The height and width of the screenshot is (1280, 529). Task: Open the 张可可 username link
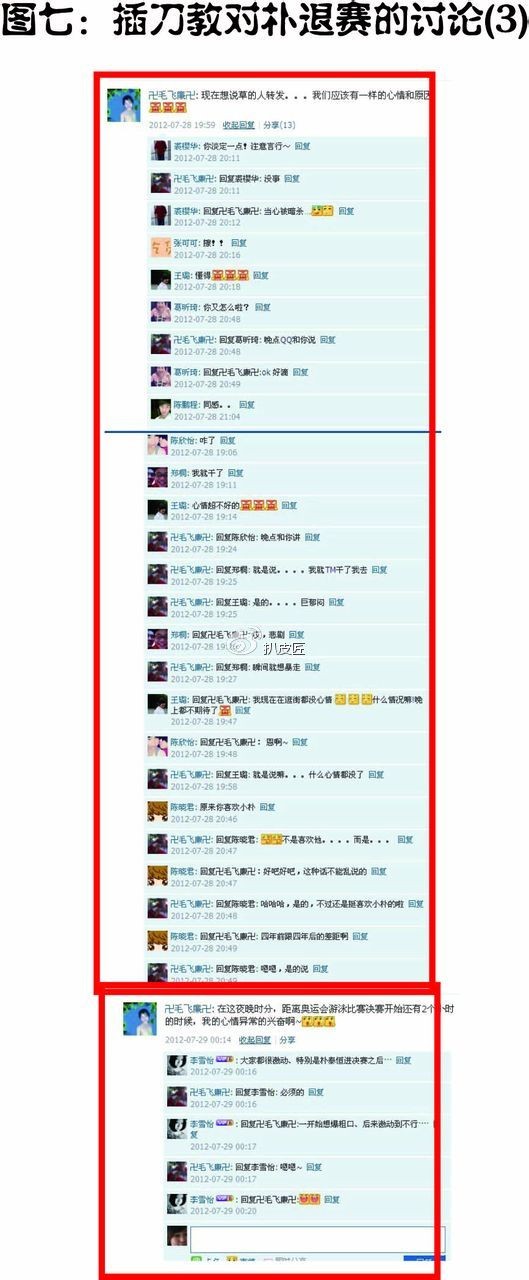185,243
